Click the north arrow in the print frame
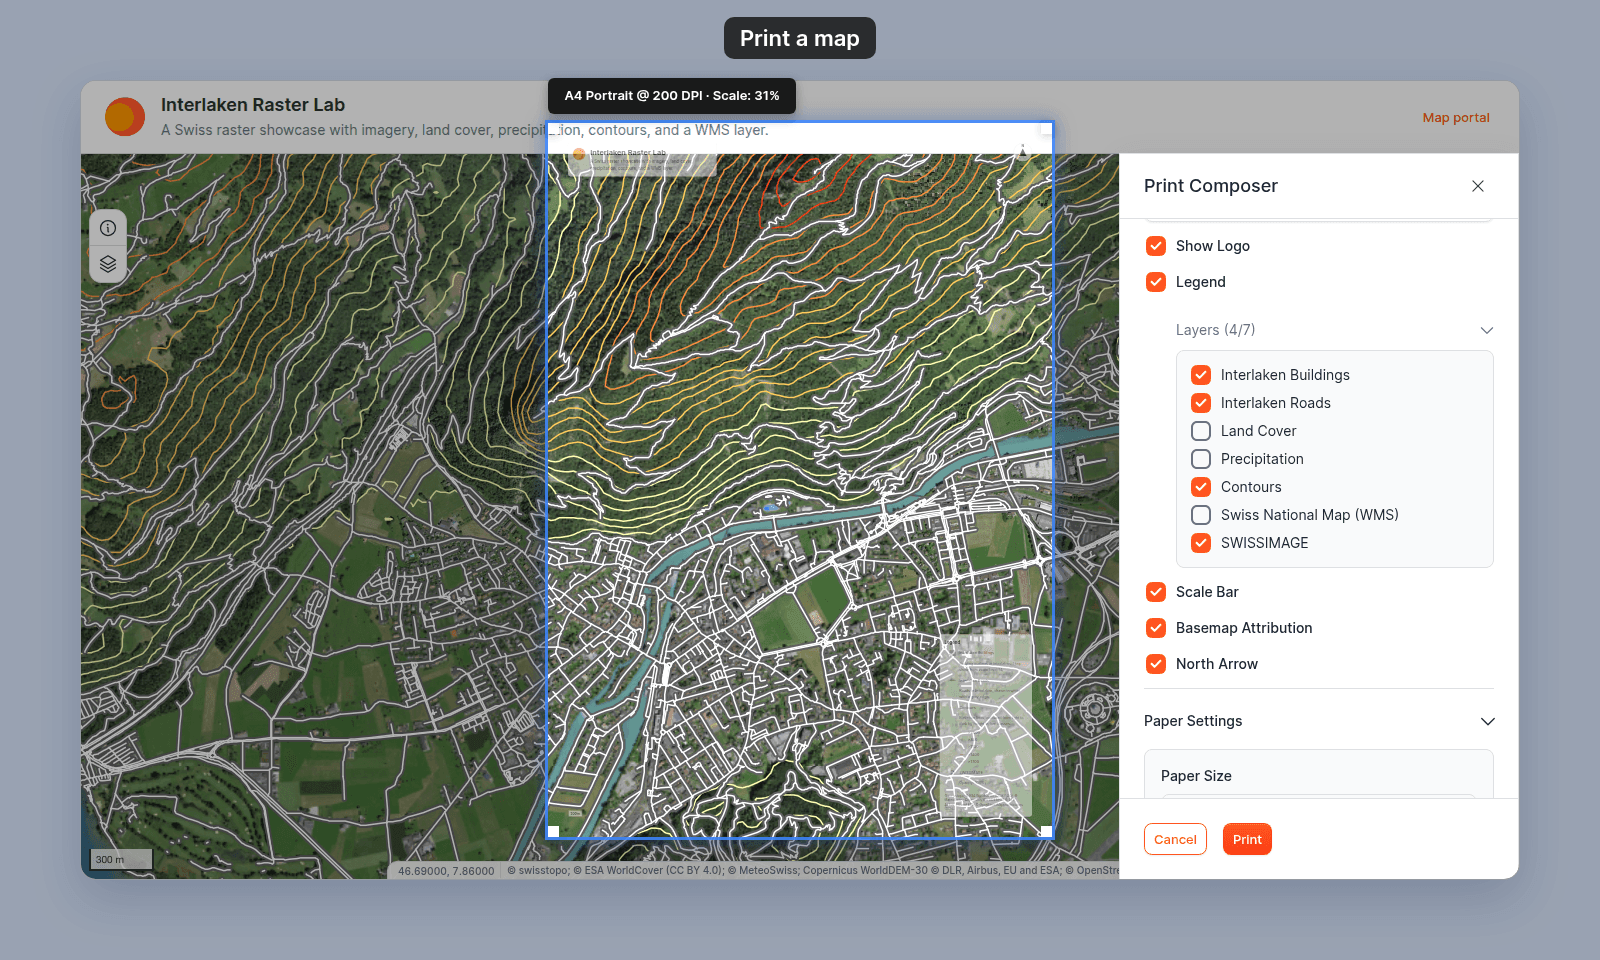This screenshot has height=960, width=1600. (1022, 151)
